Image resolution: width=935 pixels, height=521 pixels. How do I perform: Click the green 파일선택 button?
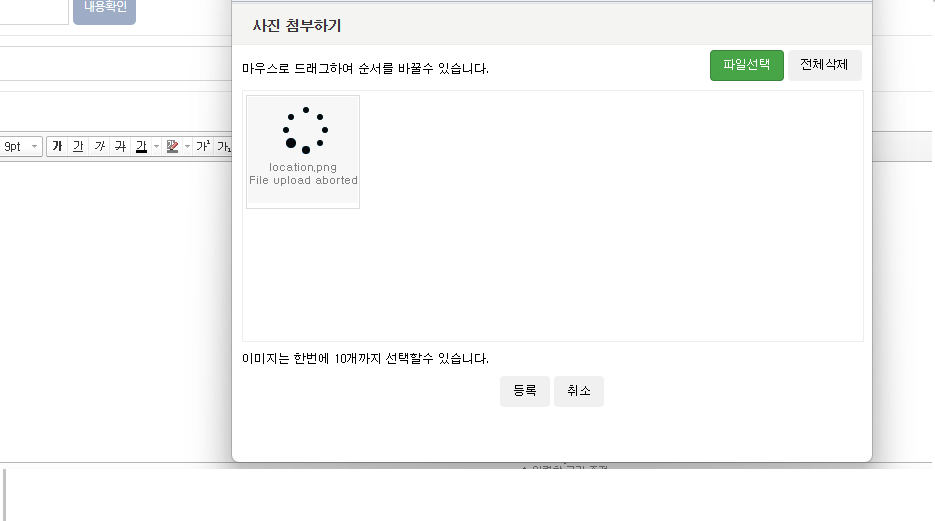tap(746, 65)
